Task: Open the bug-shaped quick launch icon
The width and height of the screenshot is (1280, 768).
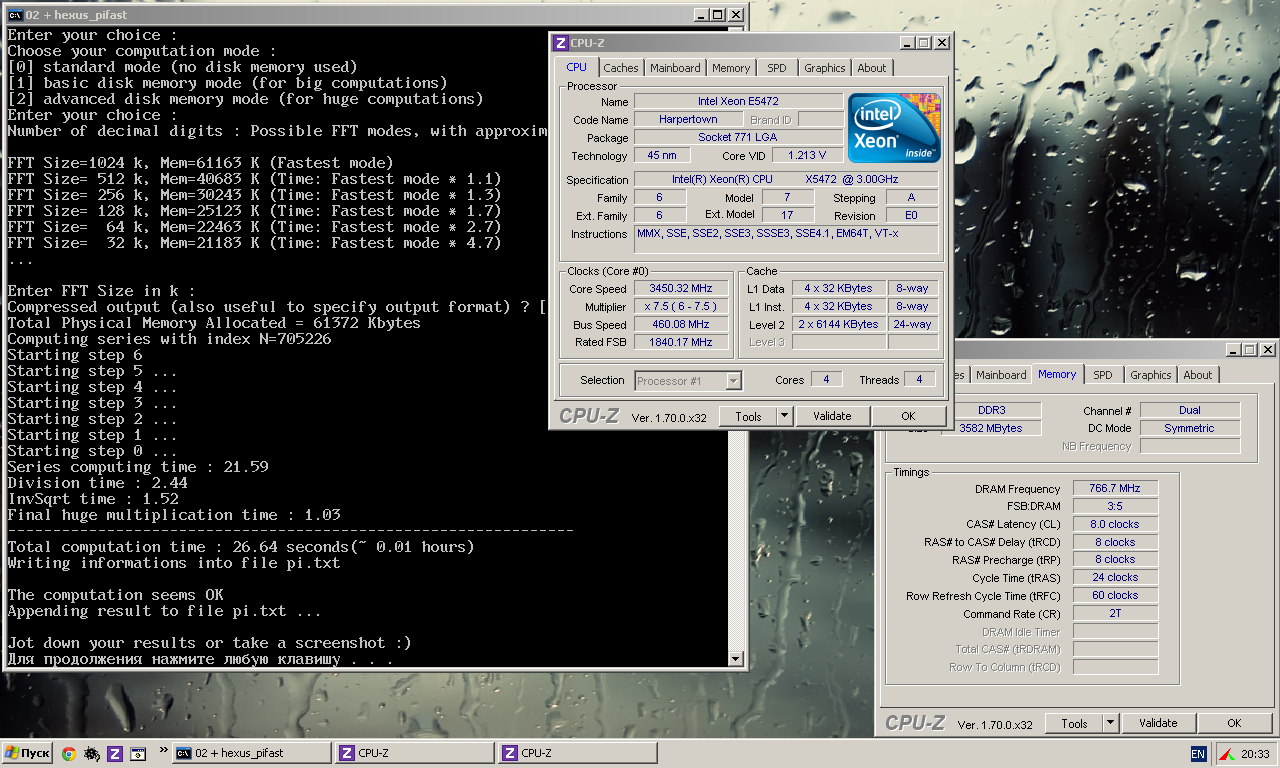Action: pos(91,753)
